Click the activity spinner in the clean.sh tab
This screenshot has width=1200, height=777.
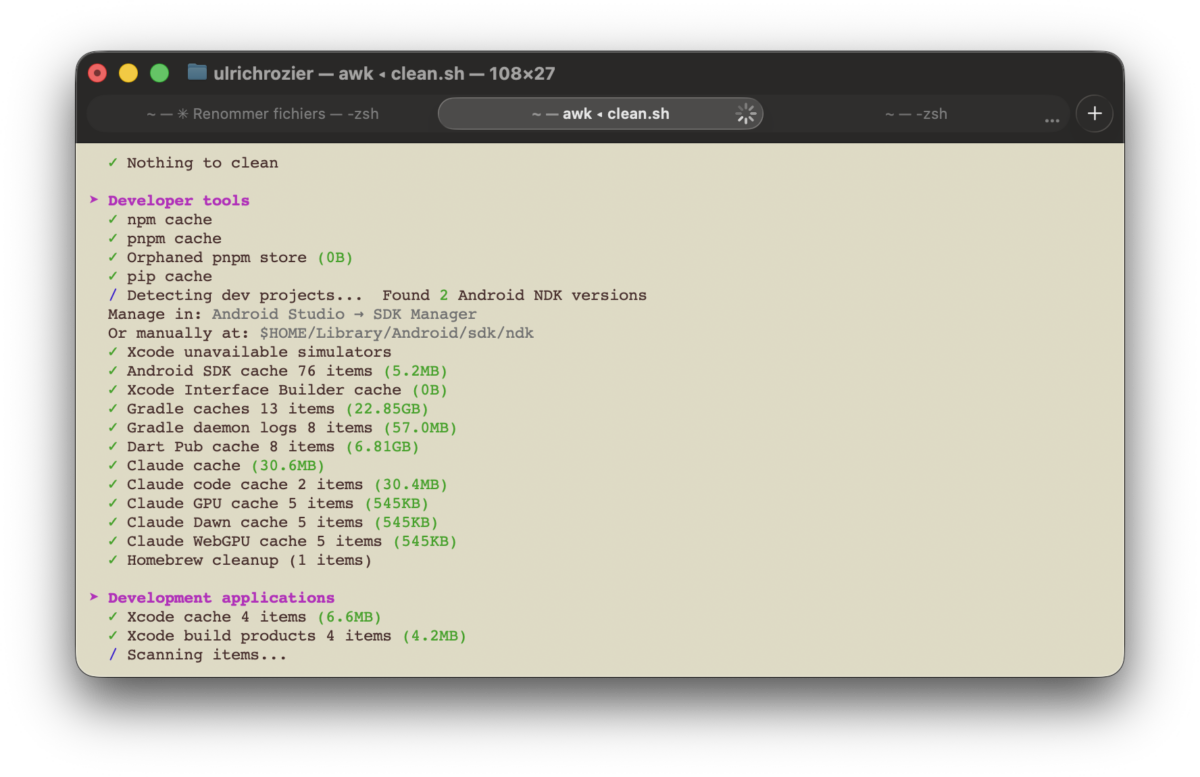pyautogui.click(x=746, y=114)
